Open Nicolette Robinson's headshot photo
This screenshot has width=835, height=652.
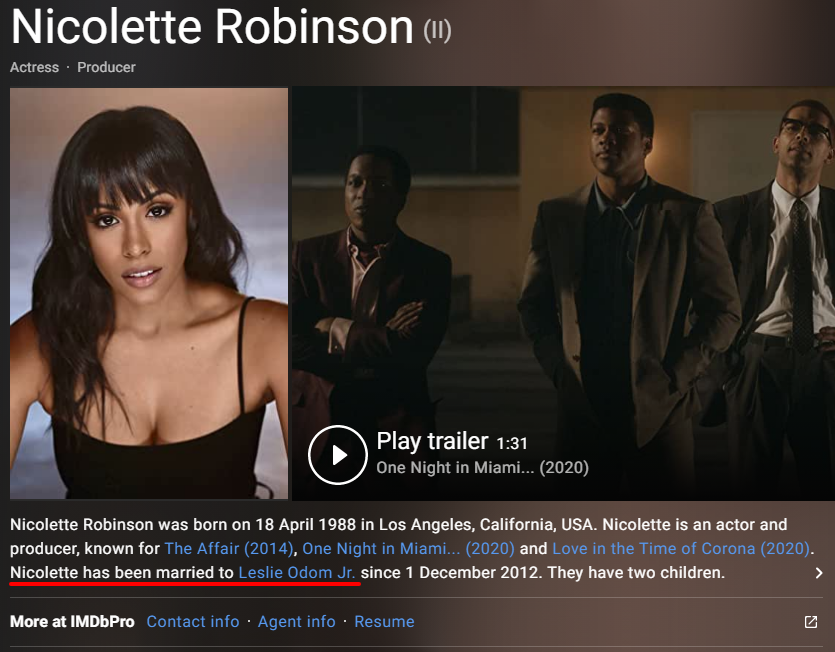pyautogui.click(x=149, y=294)
